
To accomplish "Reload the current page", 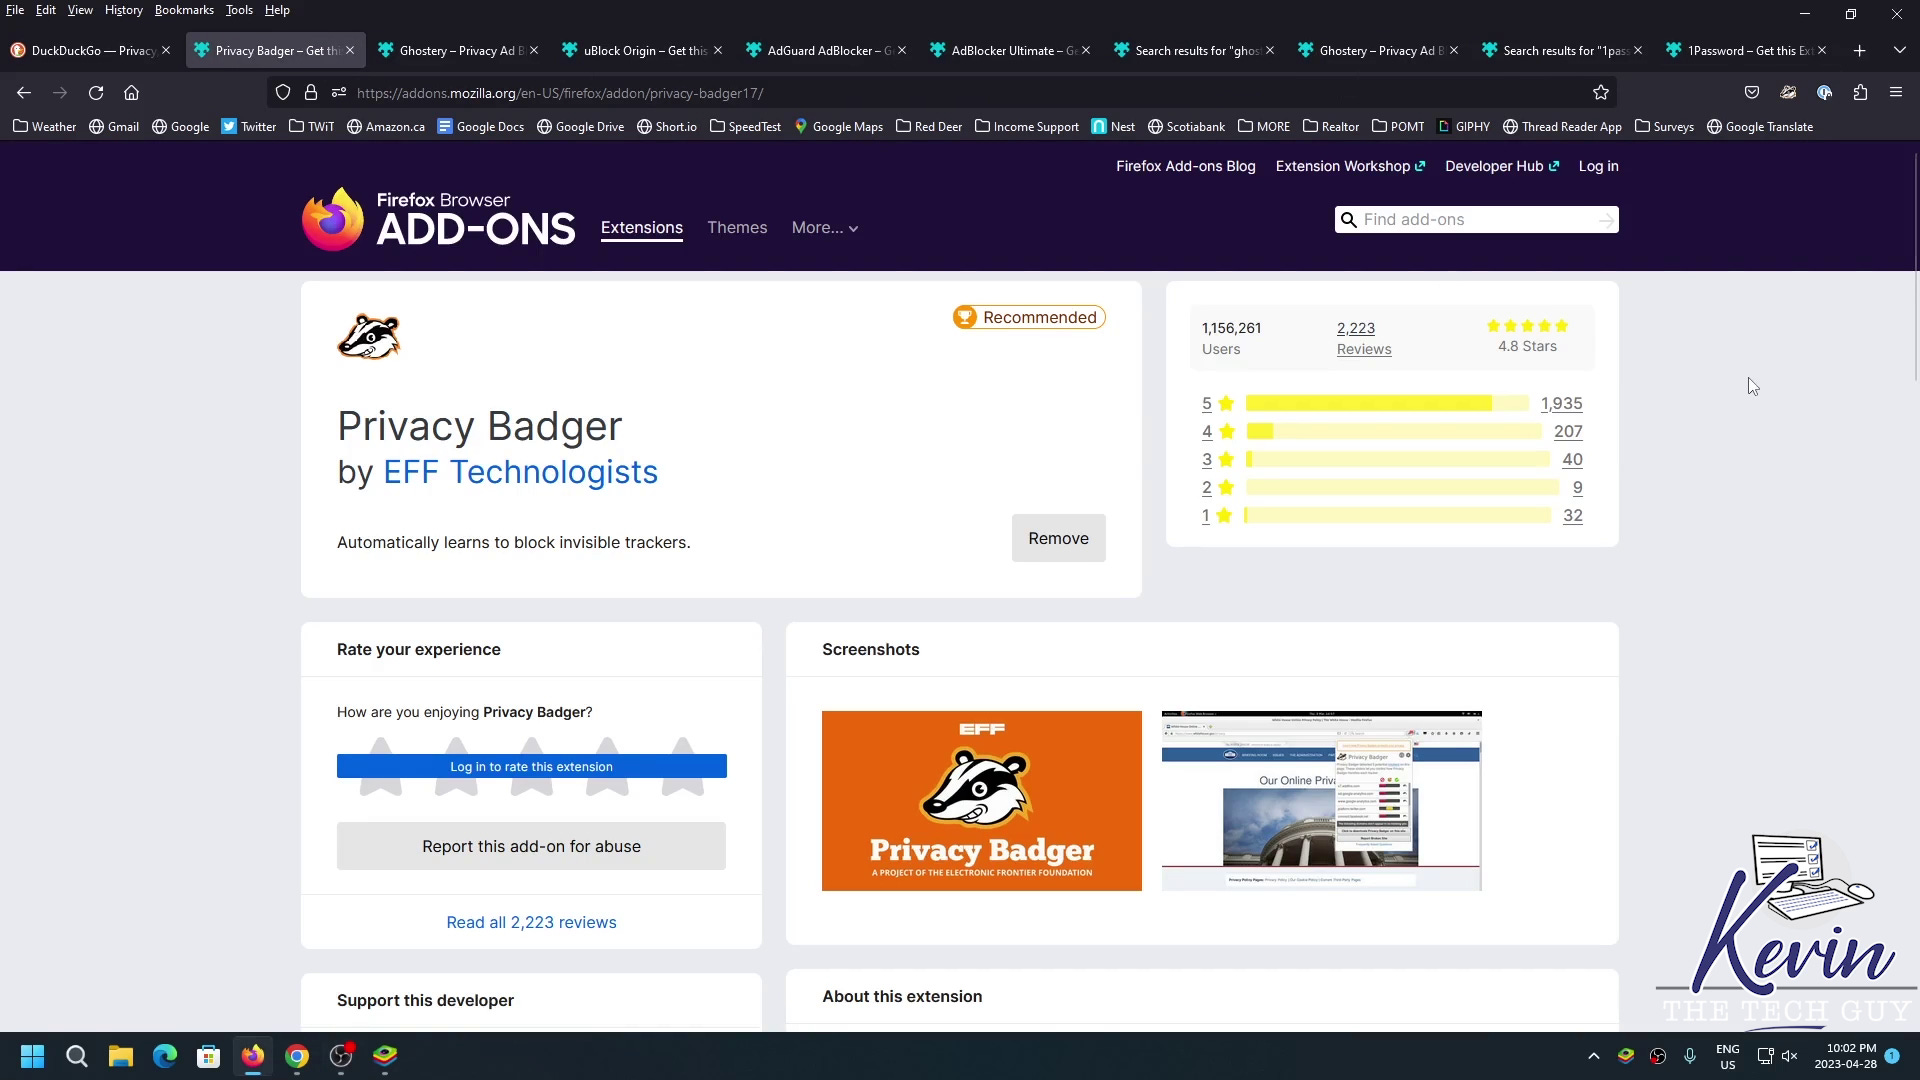I will 96,93.
